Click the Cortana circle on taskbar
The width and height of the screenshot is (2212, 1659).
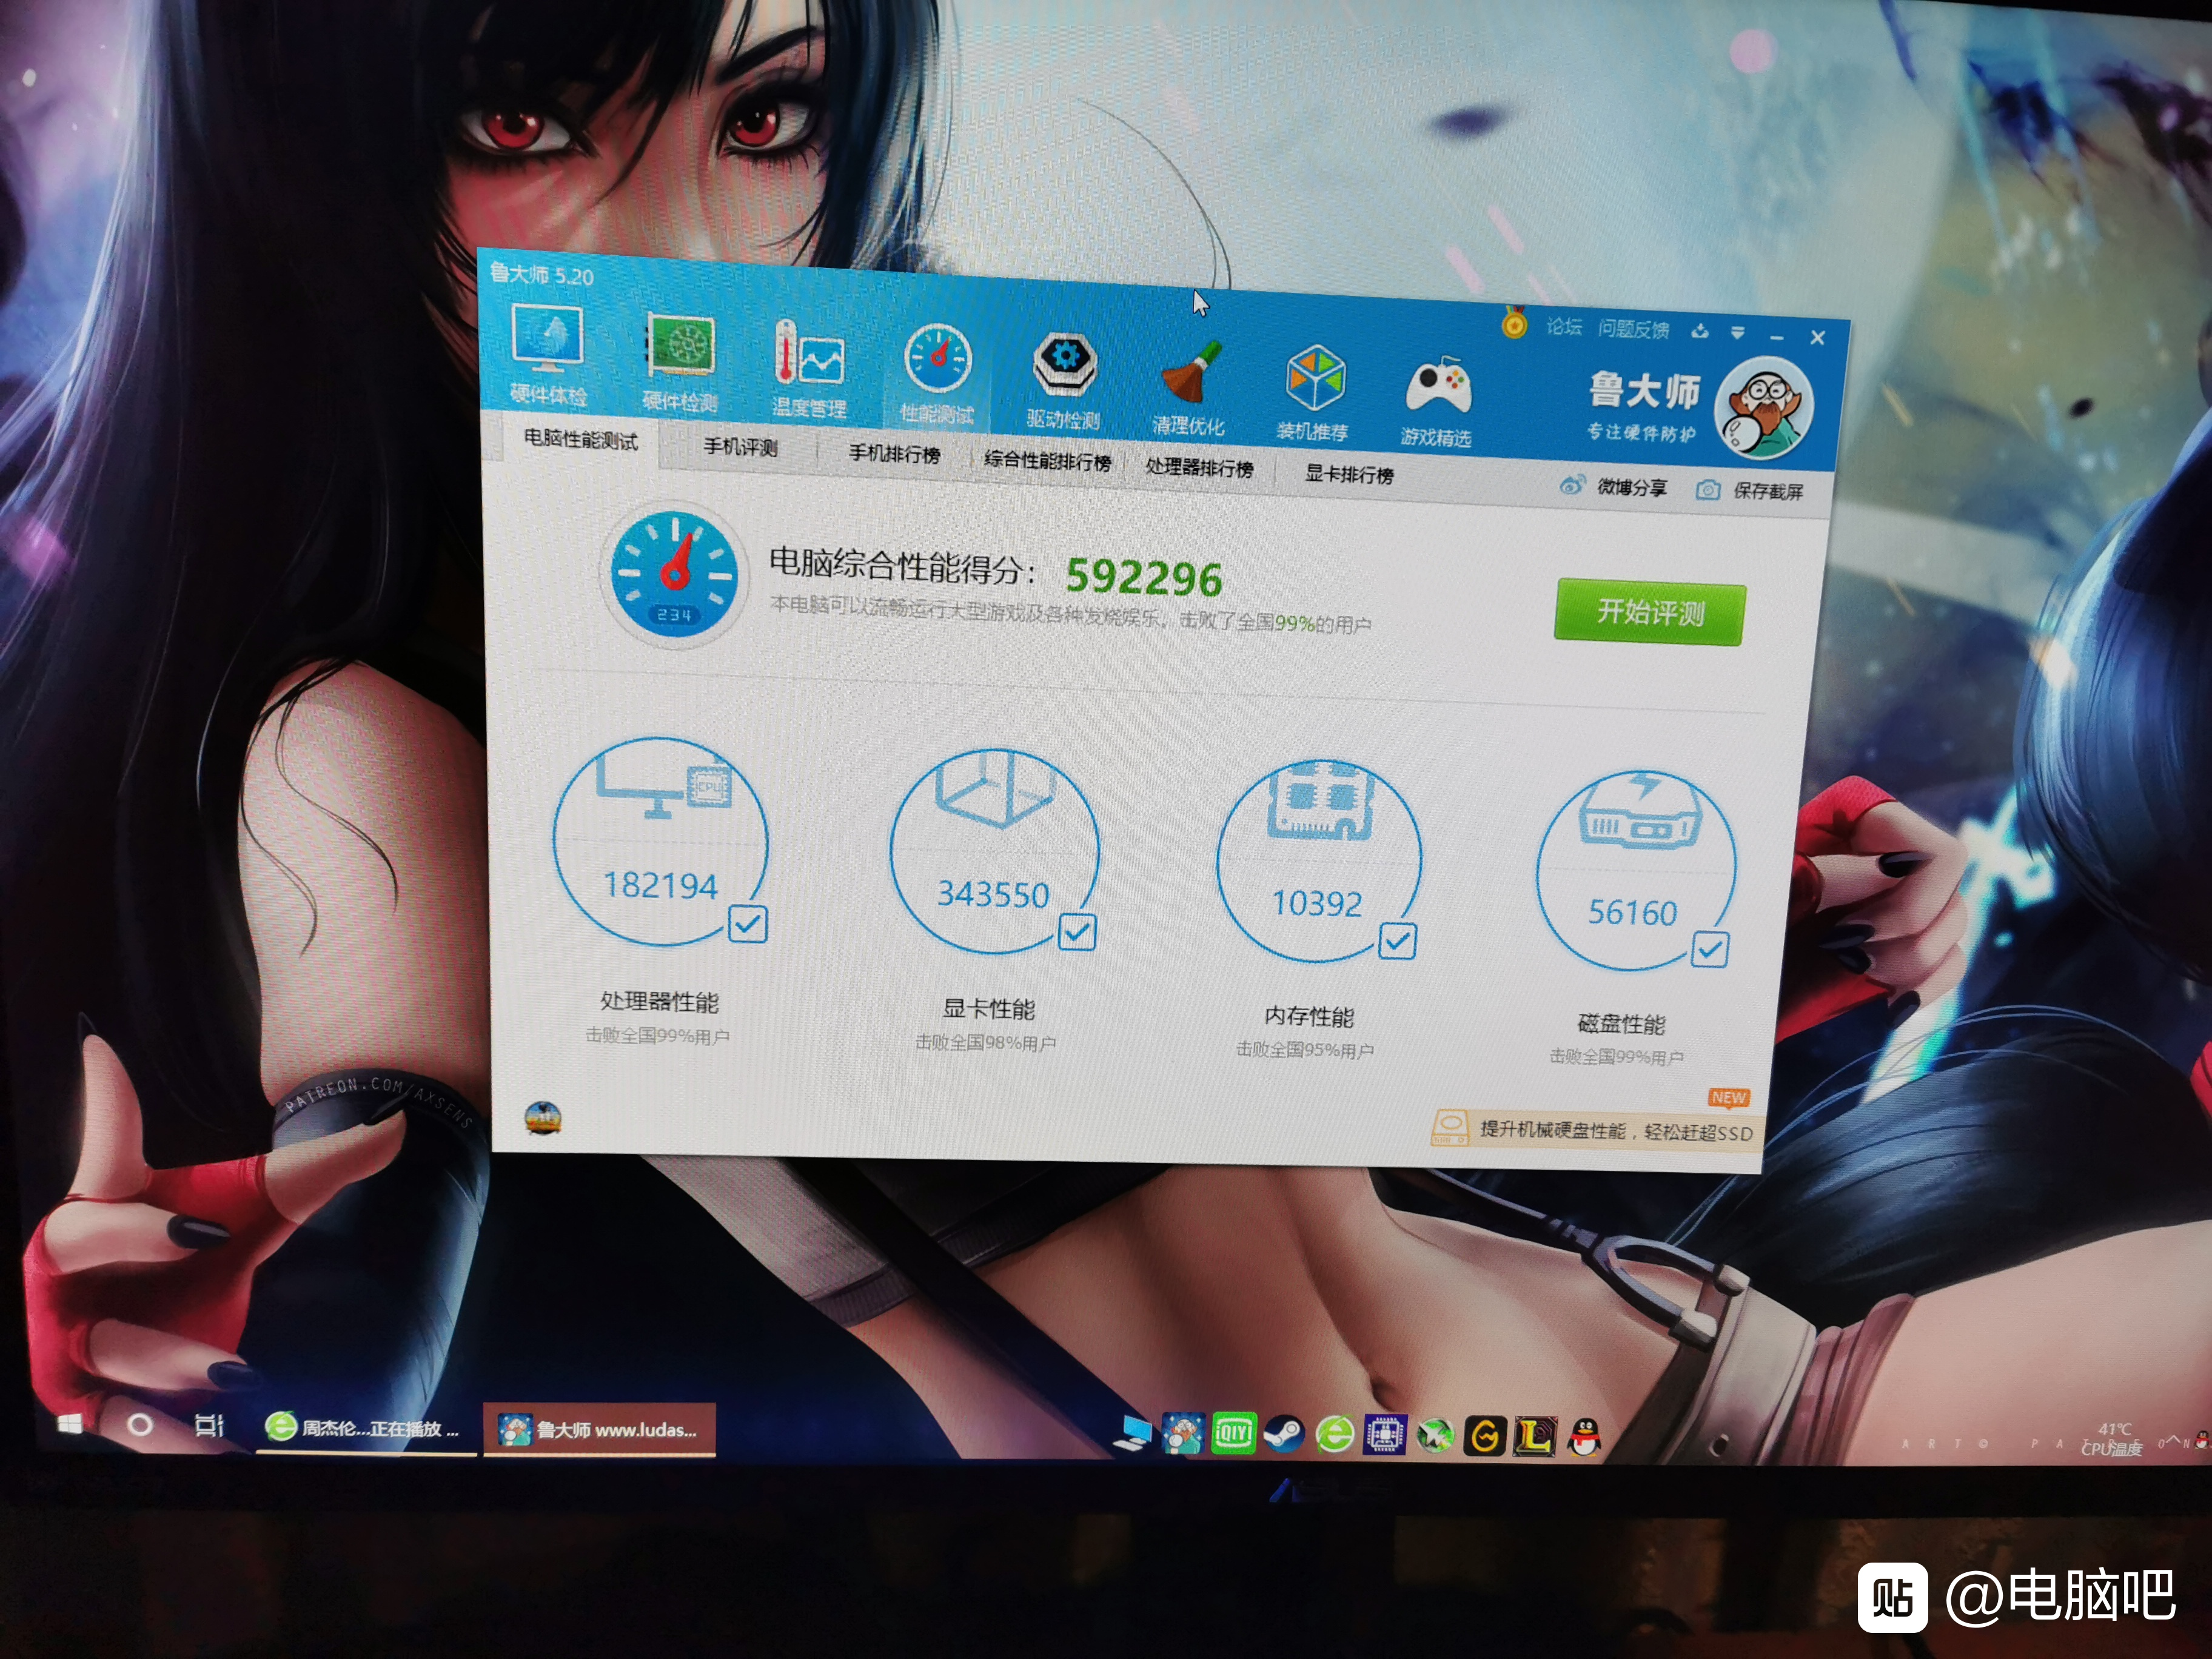pos(140,1424)
